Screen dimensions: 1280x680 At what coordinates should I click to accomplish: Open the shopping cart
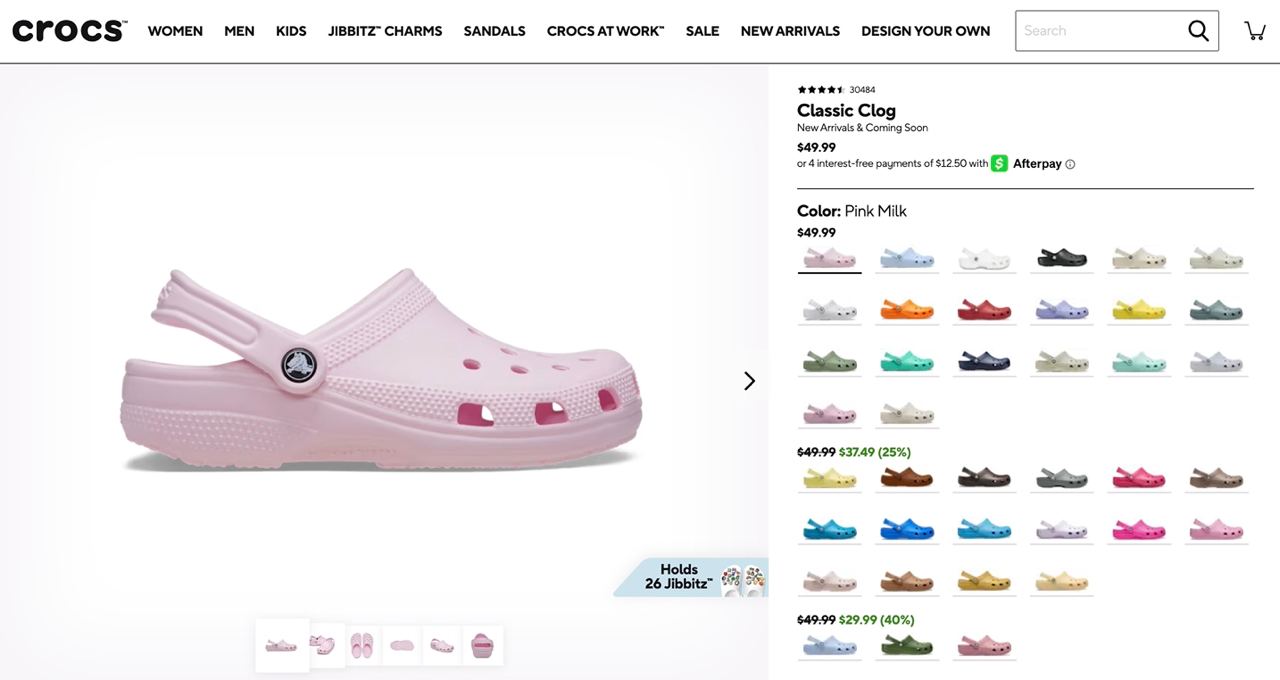point(1255,31)
